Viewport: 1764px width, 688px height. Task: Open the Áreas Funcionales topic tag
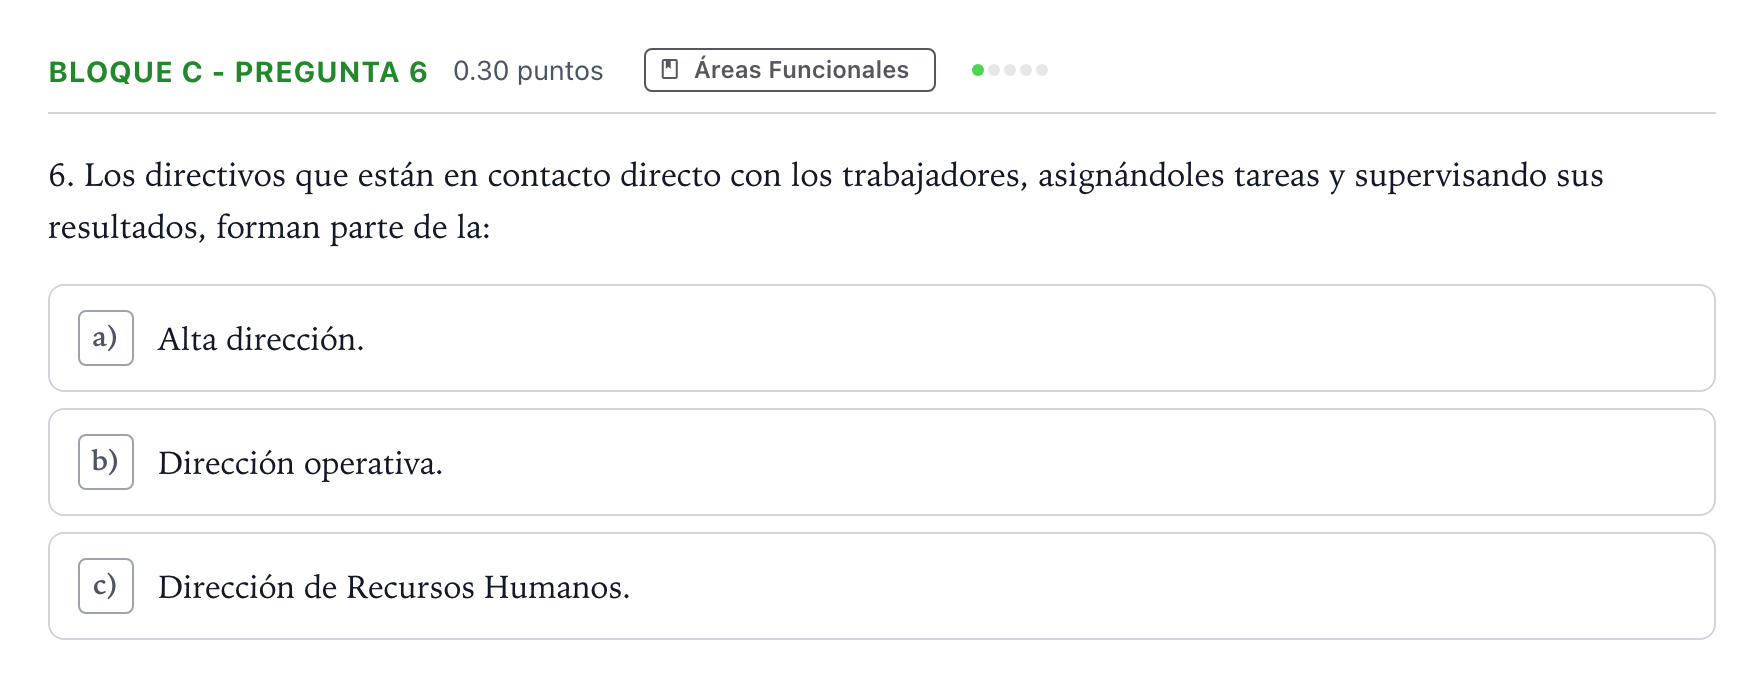[x=789, y=70]
